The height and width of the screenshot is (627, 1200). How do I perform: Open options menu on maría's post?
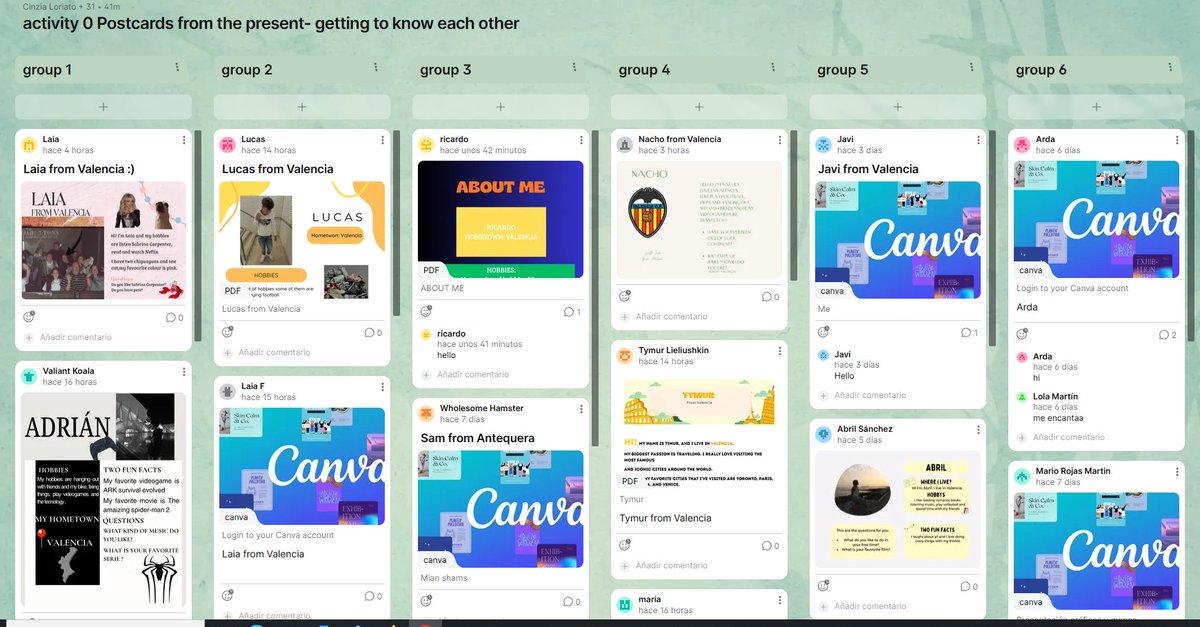click(779, 600)
